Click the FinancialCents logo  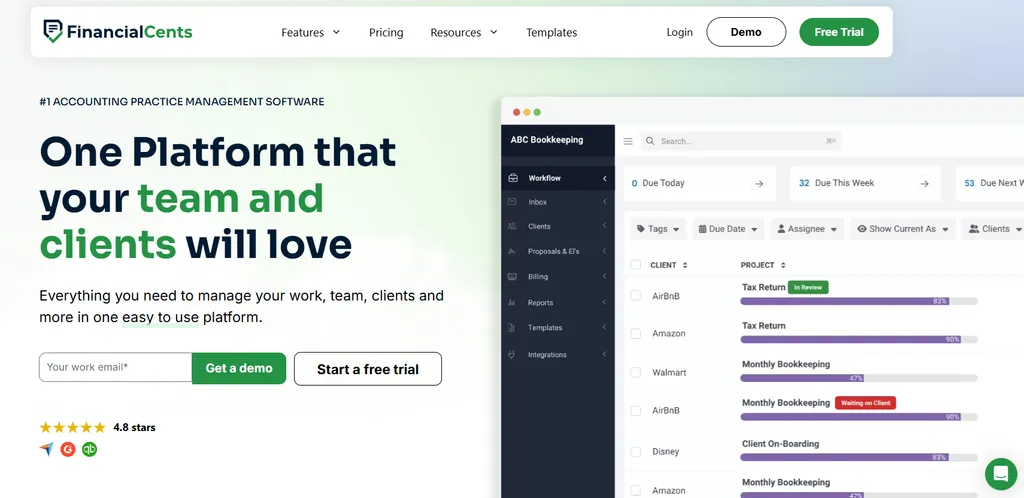click(118, 31)
